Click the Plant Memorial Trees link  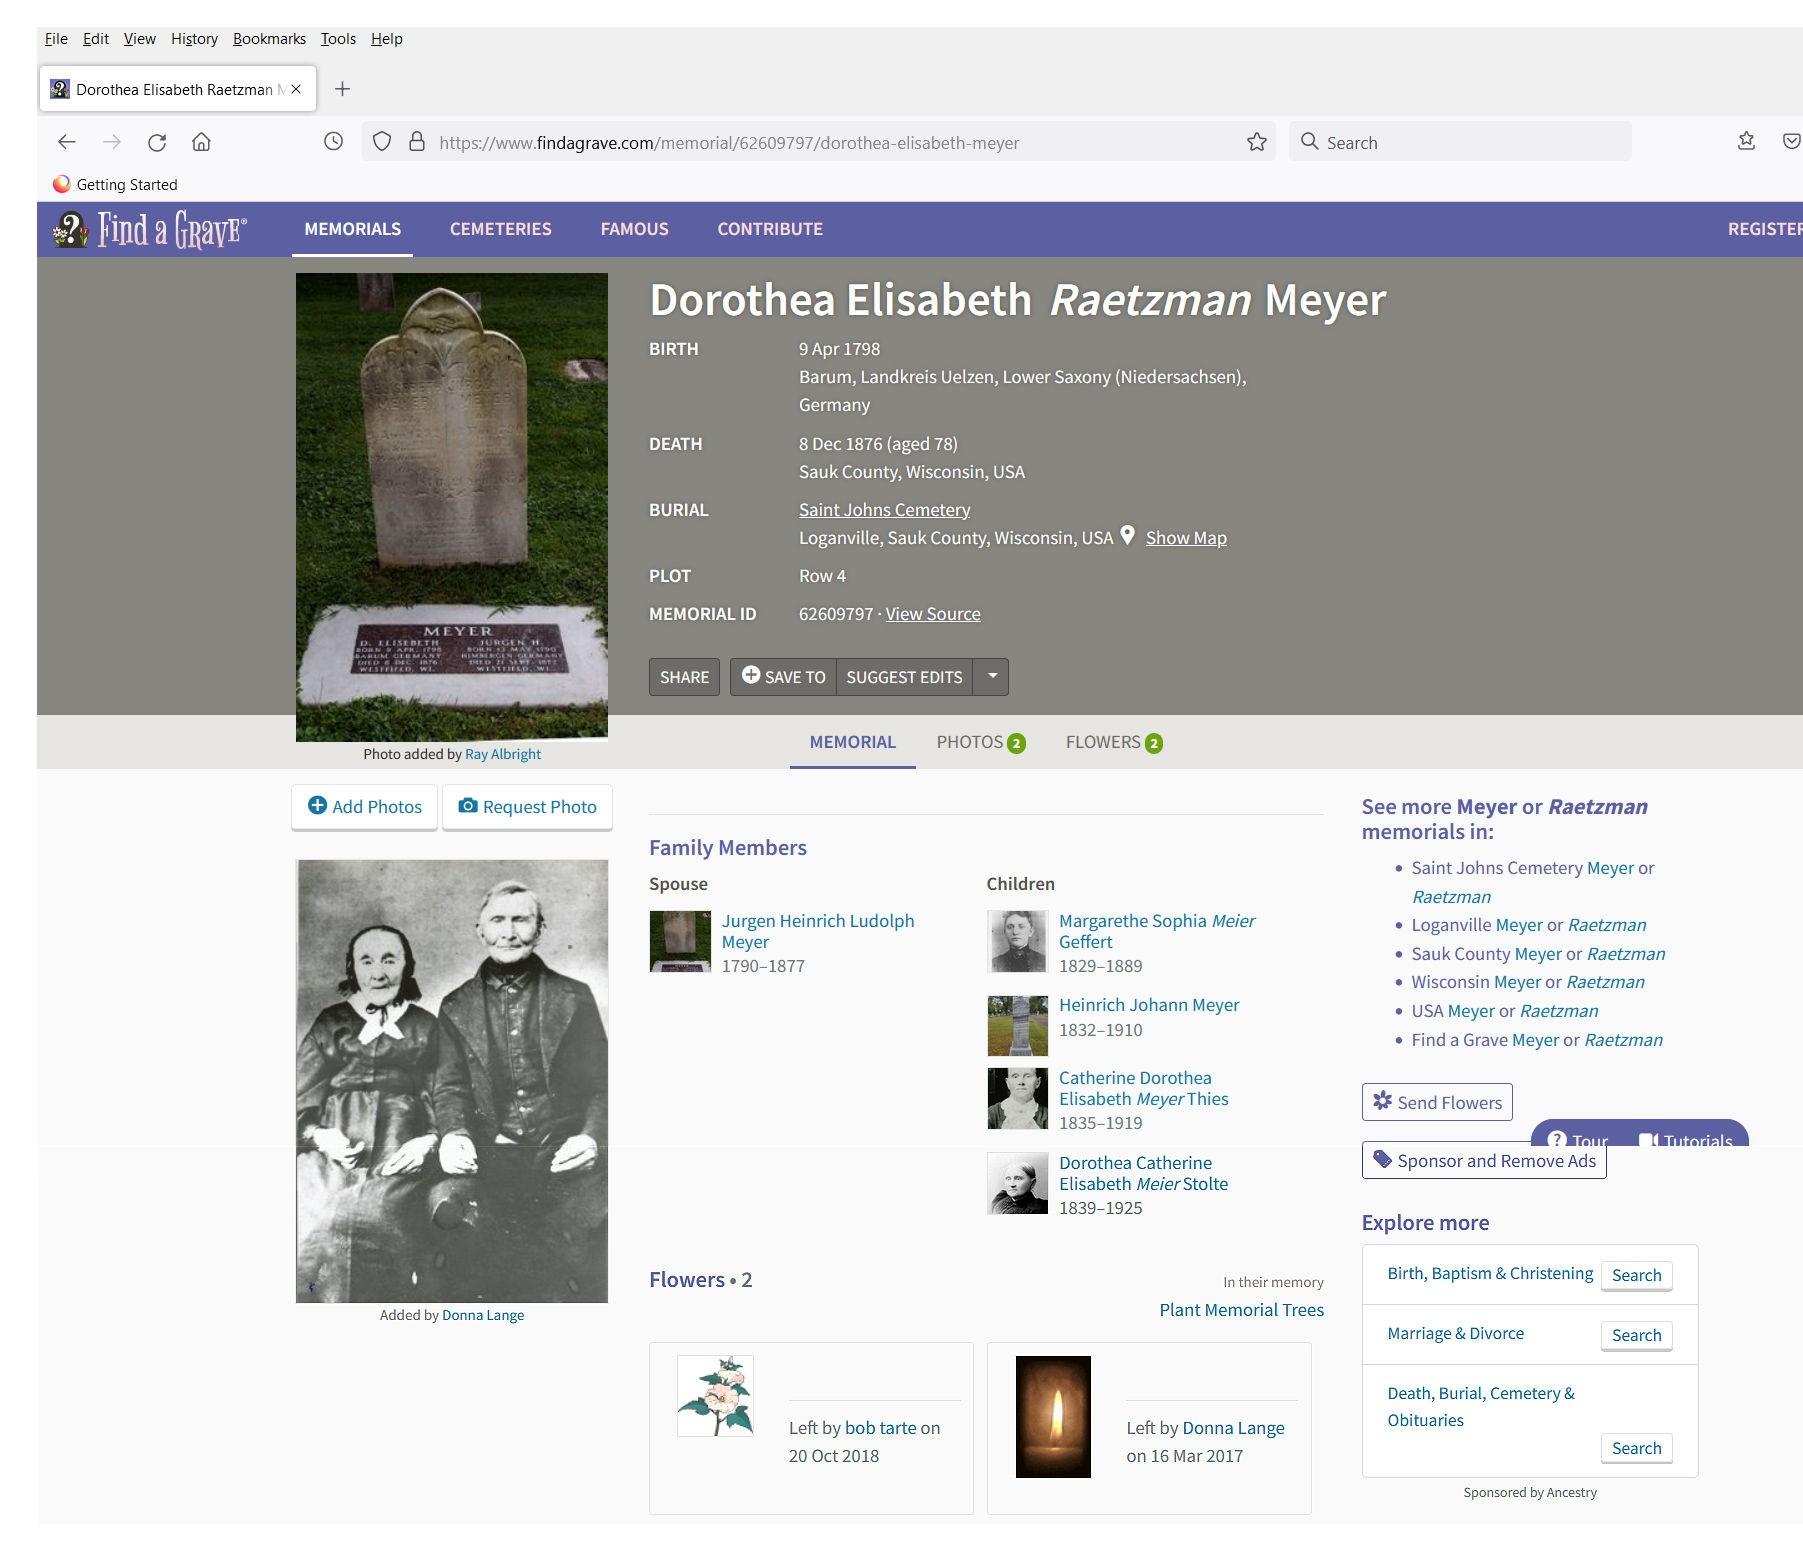[x=1242, y=1310]
